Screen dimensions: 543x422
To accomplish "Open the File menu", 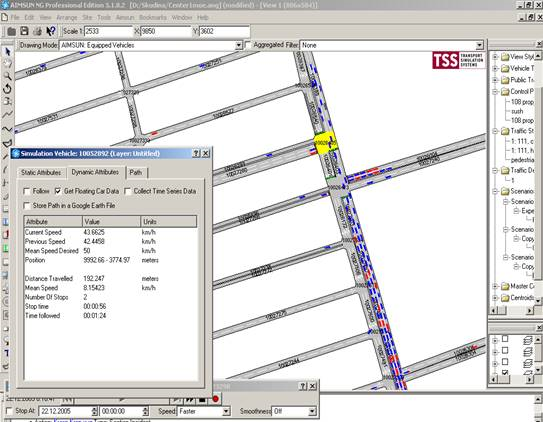I will (15, 17).
